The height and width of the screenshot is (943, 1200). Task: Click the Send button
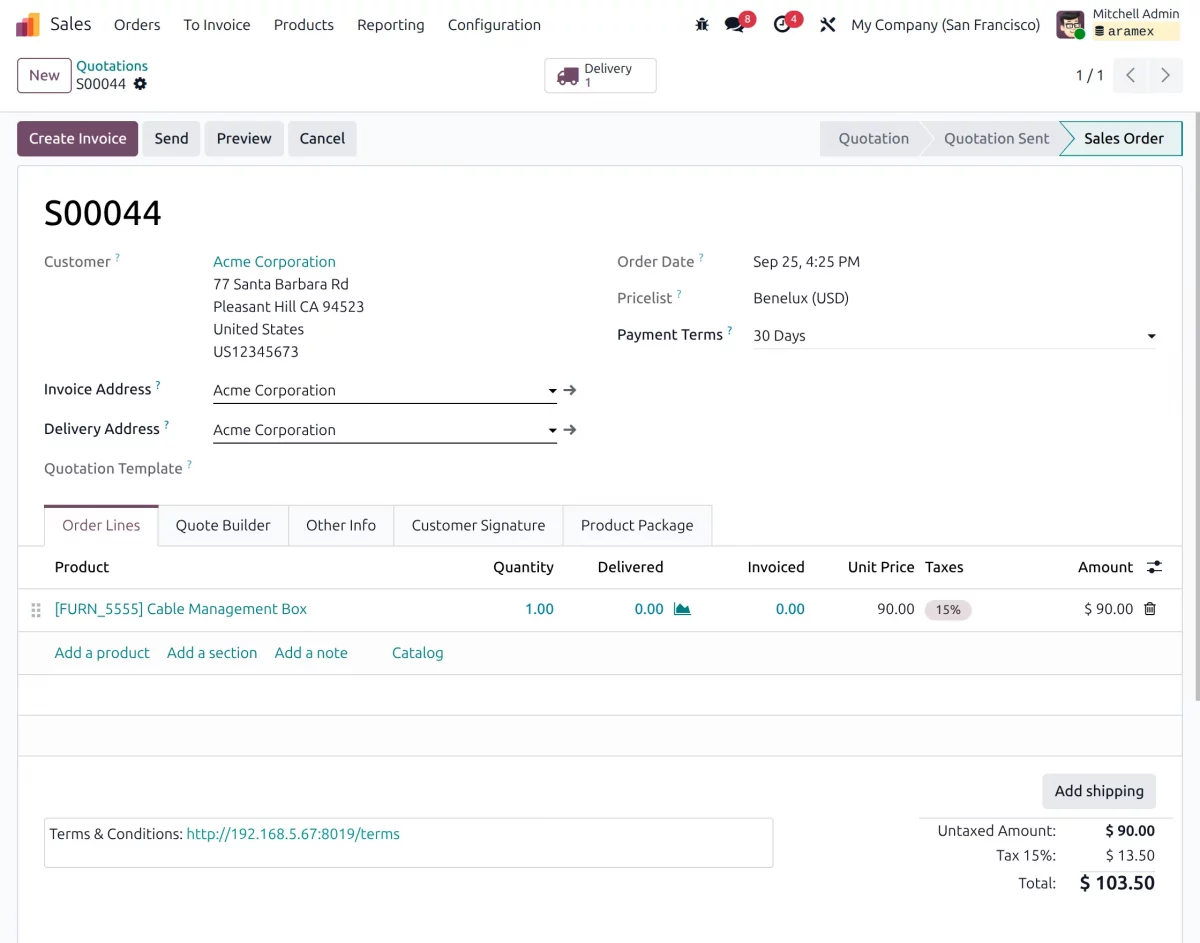[x=172, y=139]
